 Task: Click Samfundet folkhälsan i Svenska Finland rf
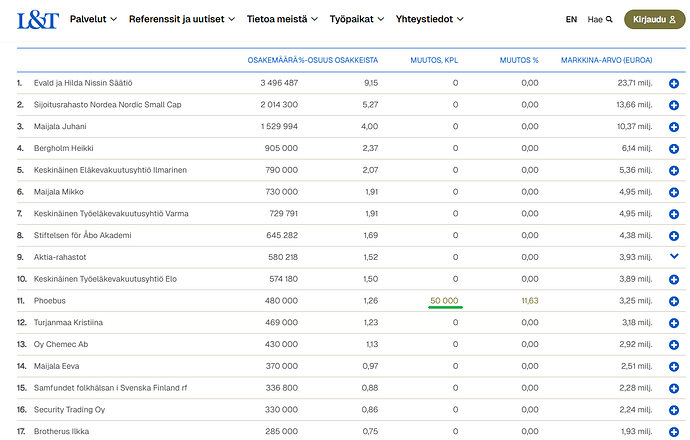coord(110,388)
